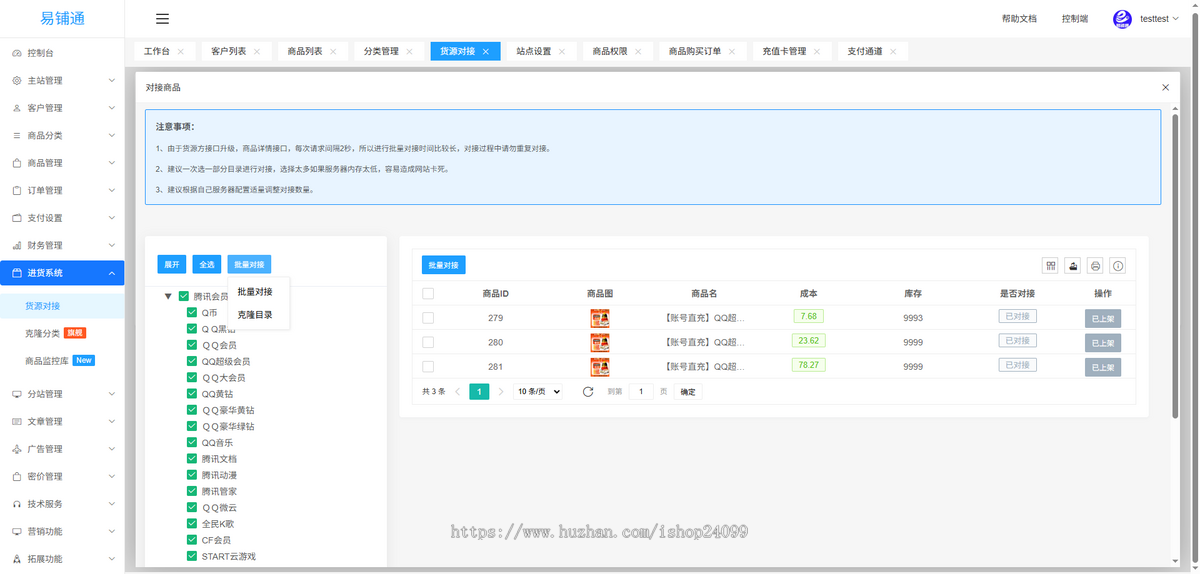Click the table info tips icon
Viewport: 1200px width, 574px height.
[x=1118, y=265]
